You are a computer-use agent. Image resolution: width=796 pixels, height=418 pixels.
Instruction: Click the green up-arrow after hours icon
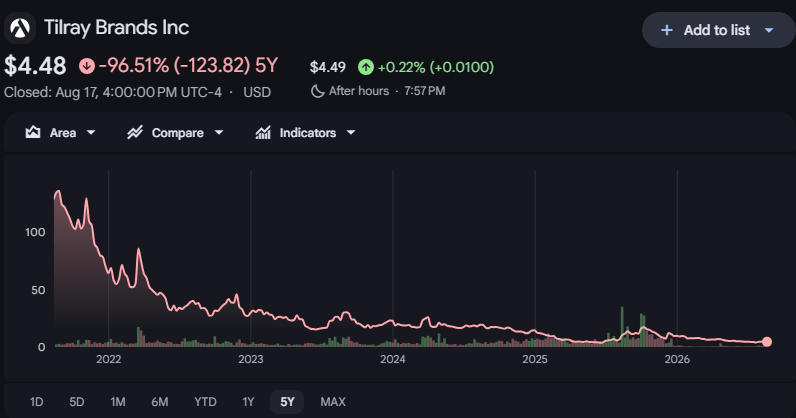coord(366,67)
